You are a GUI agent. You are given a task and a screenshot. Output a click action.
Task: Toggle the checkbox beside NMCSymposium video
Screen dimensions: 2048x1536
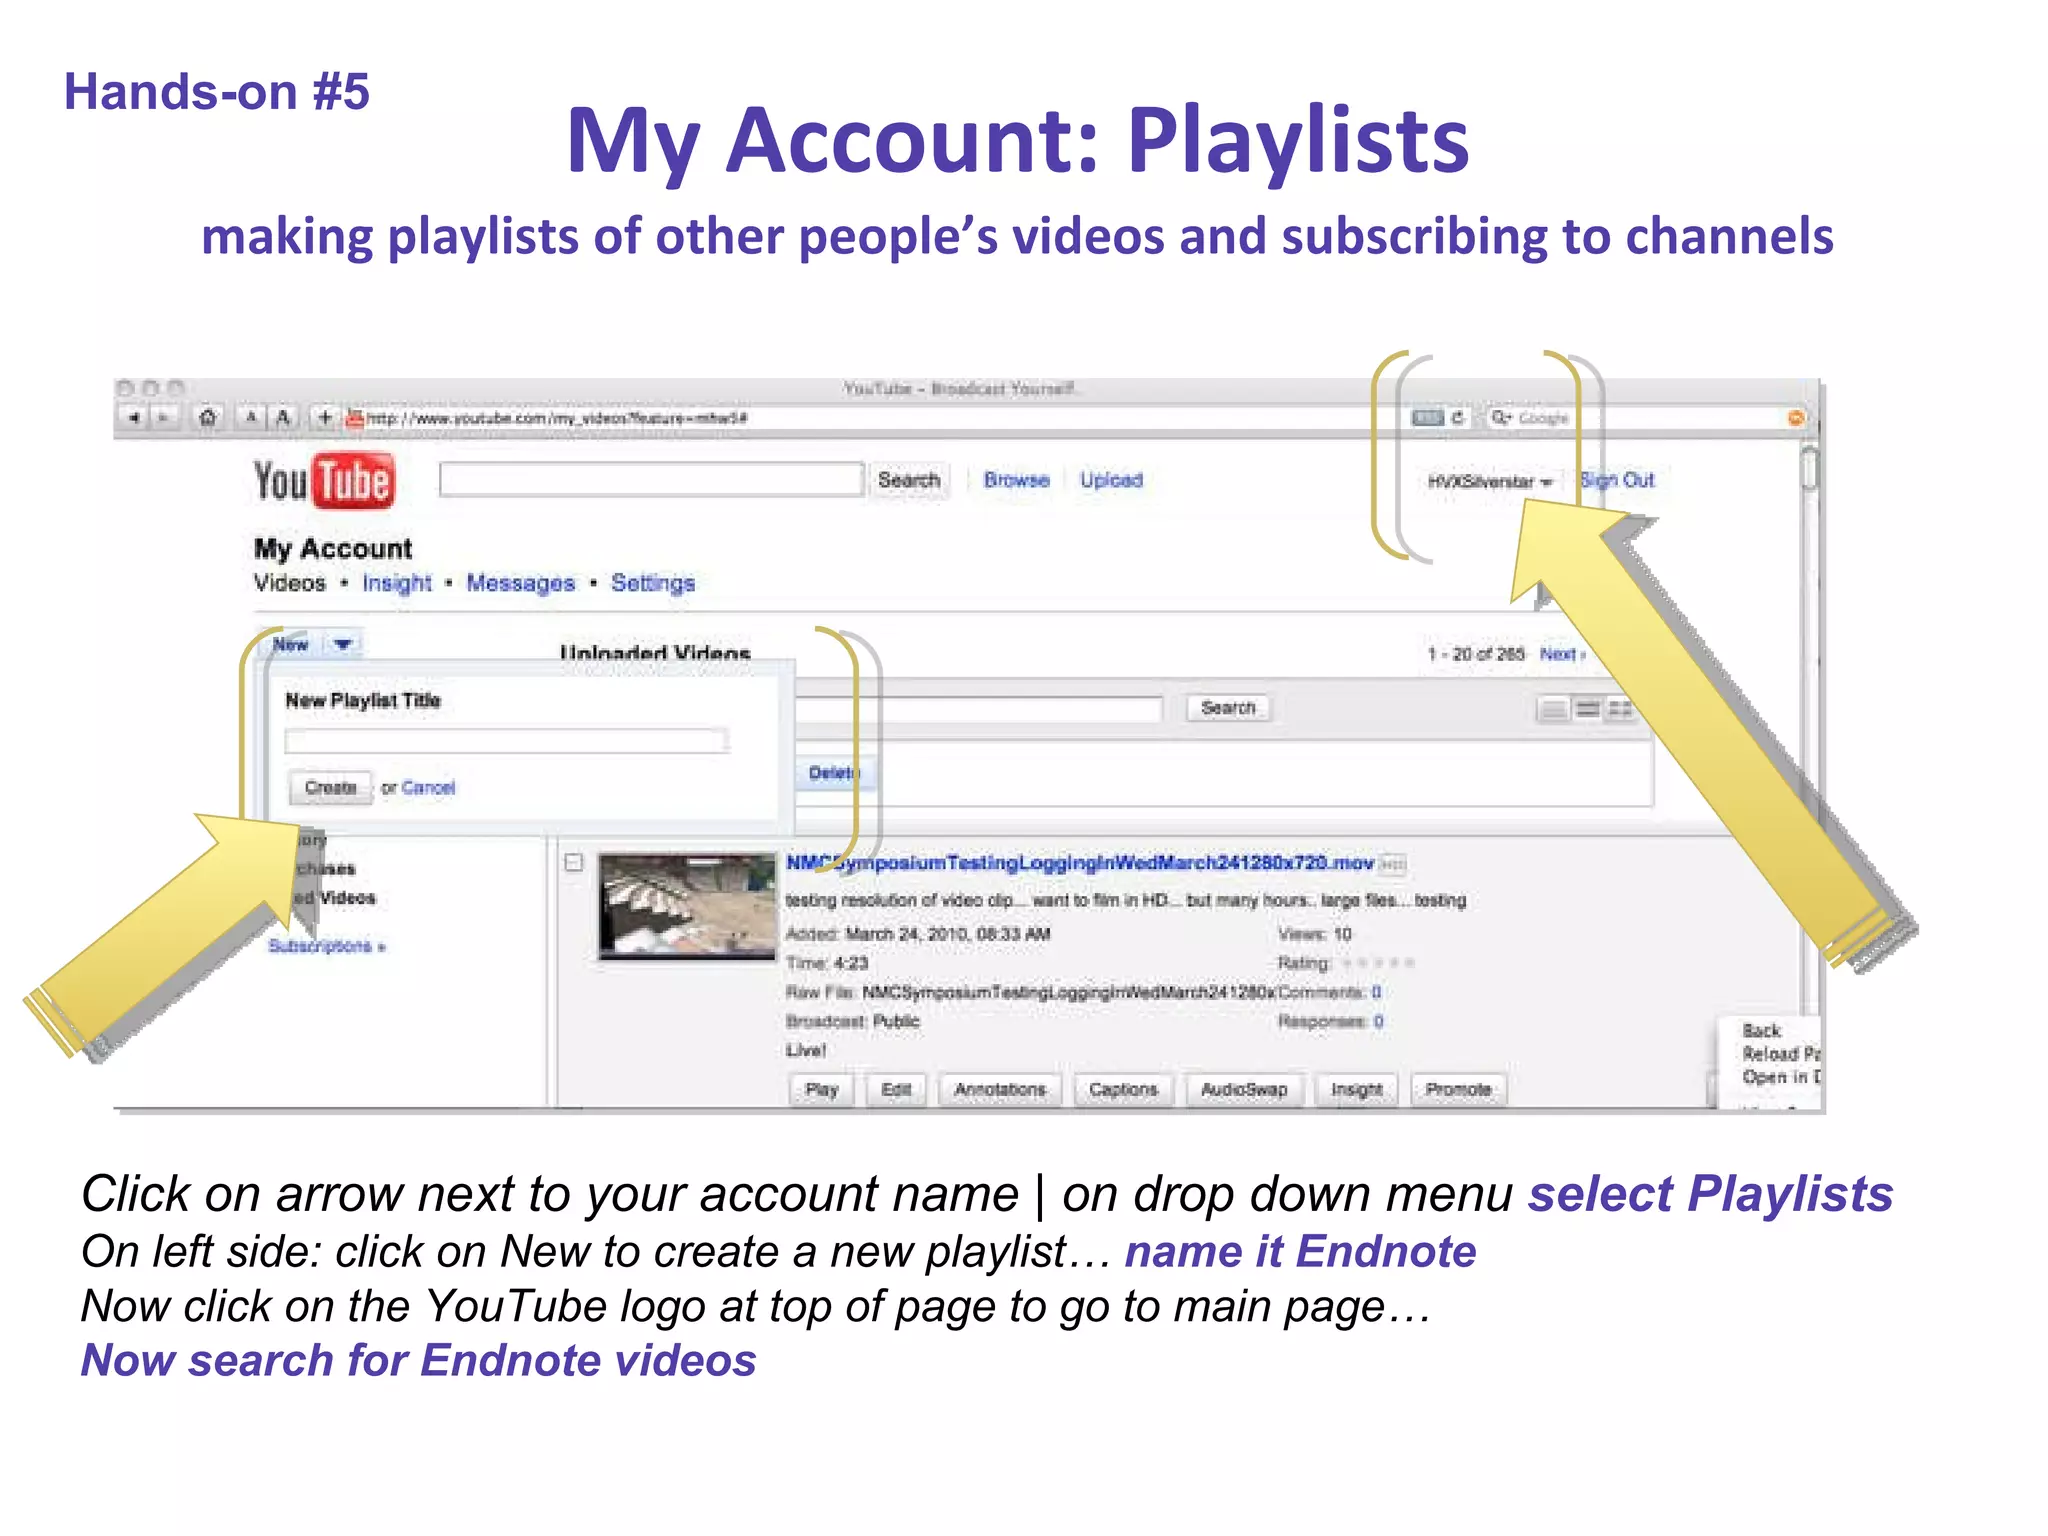[x=573, y=863]
